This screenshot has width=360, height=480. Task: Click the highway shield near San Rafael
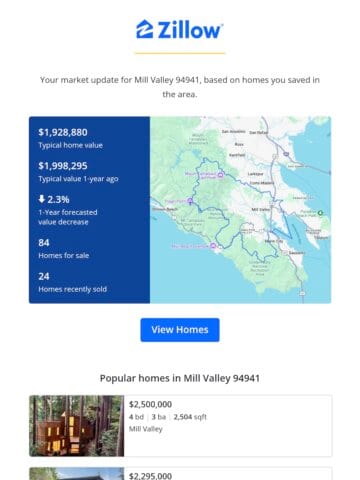(286, 154)
